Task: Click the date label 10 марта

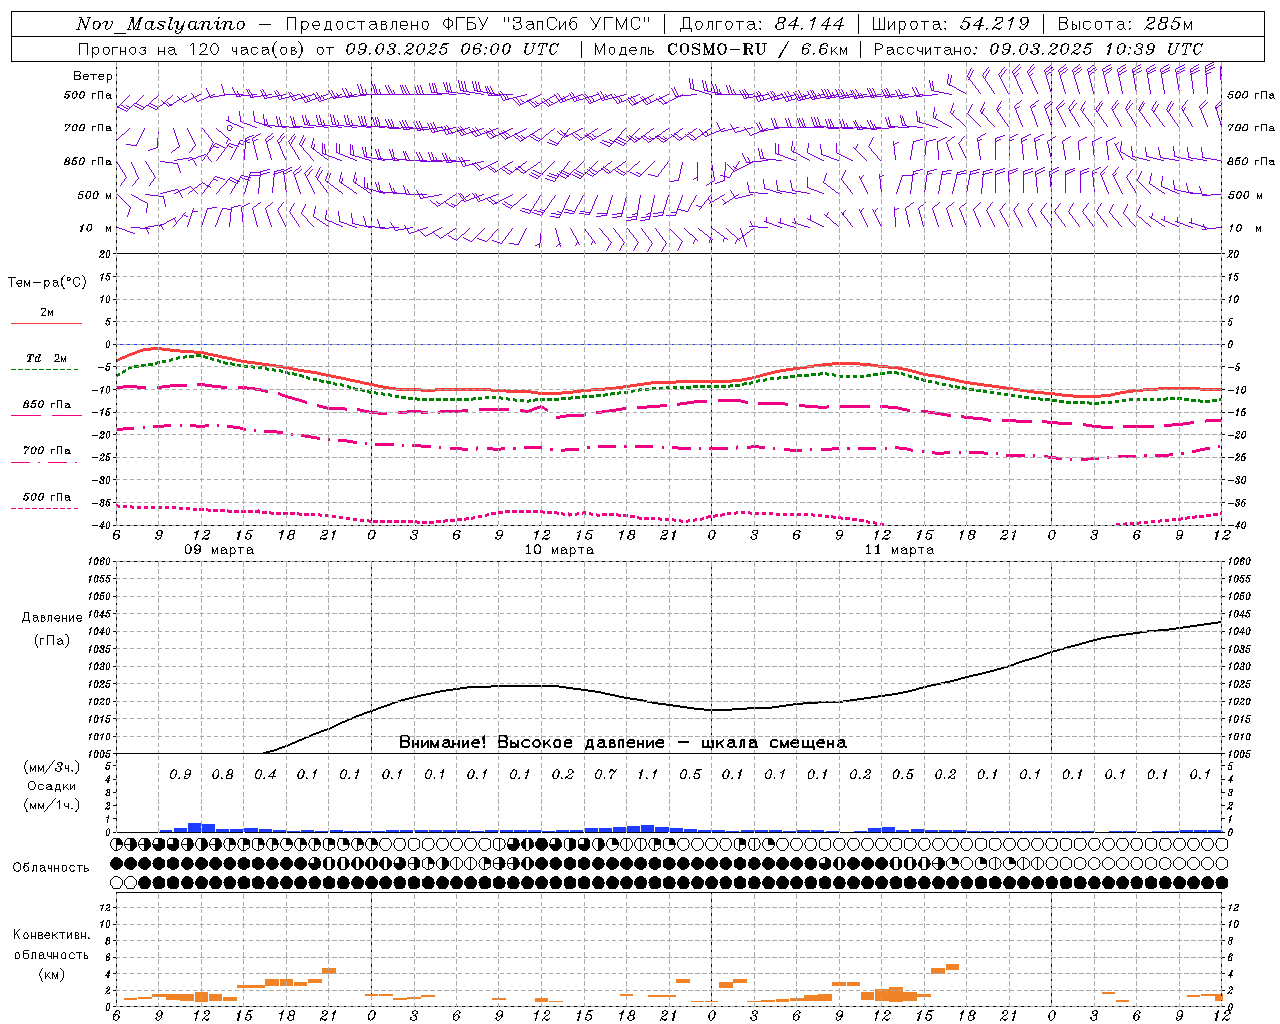Action: 560,550
